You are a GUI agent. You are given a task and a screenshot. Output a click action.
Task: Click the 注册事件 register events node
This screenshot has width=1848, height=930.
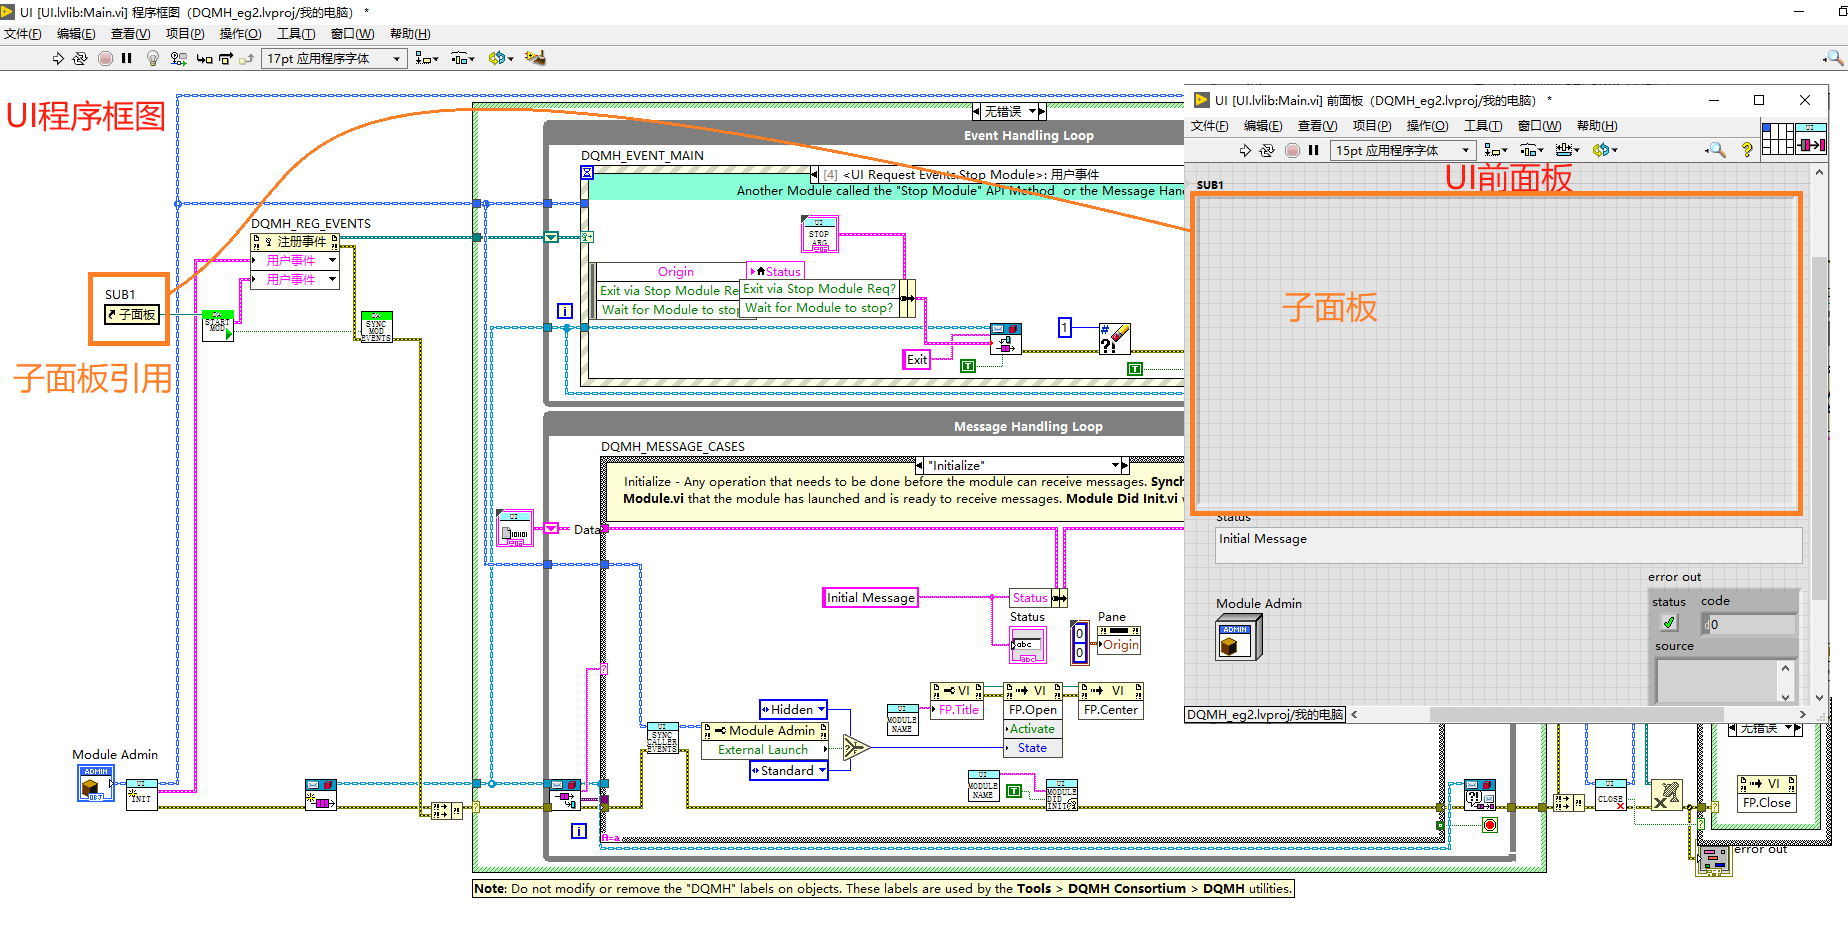coord(295,242)
